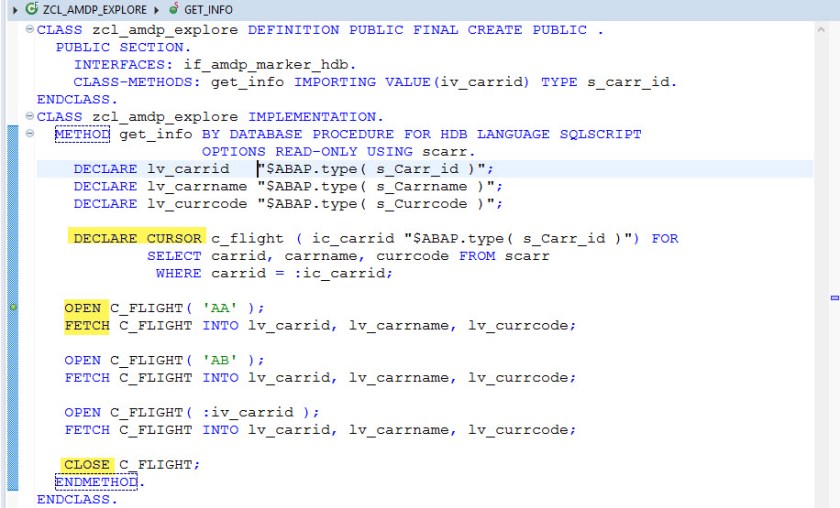The height and width of the screenshot is (508, 840).
Task: Click BY DATABASE PROCEDURE text
Action: (297, 134)
